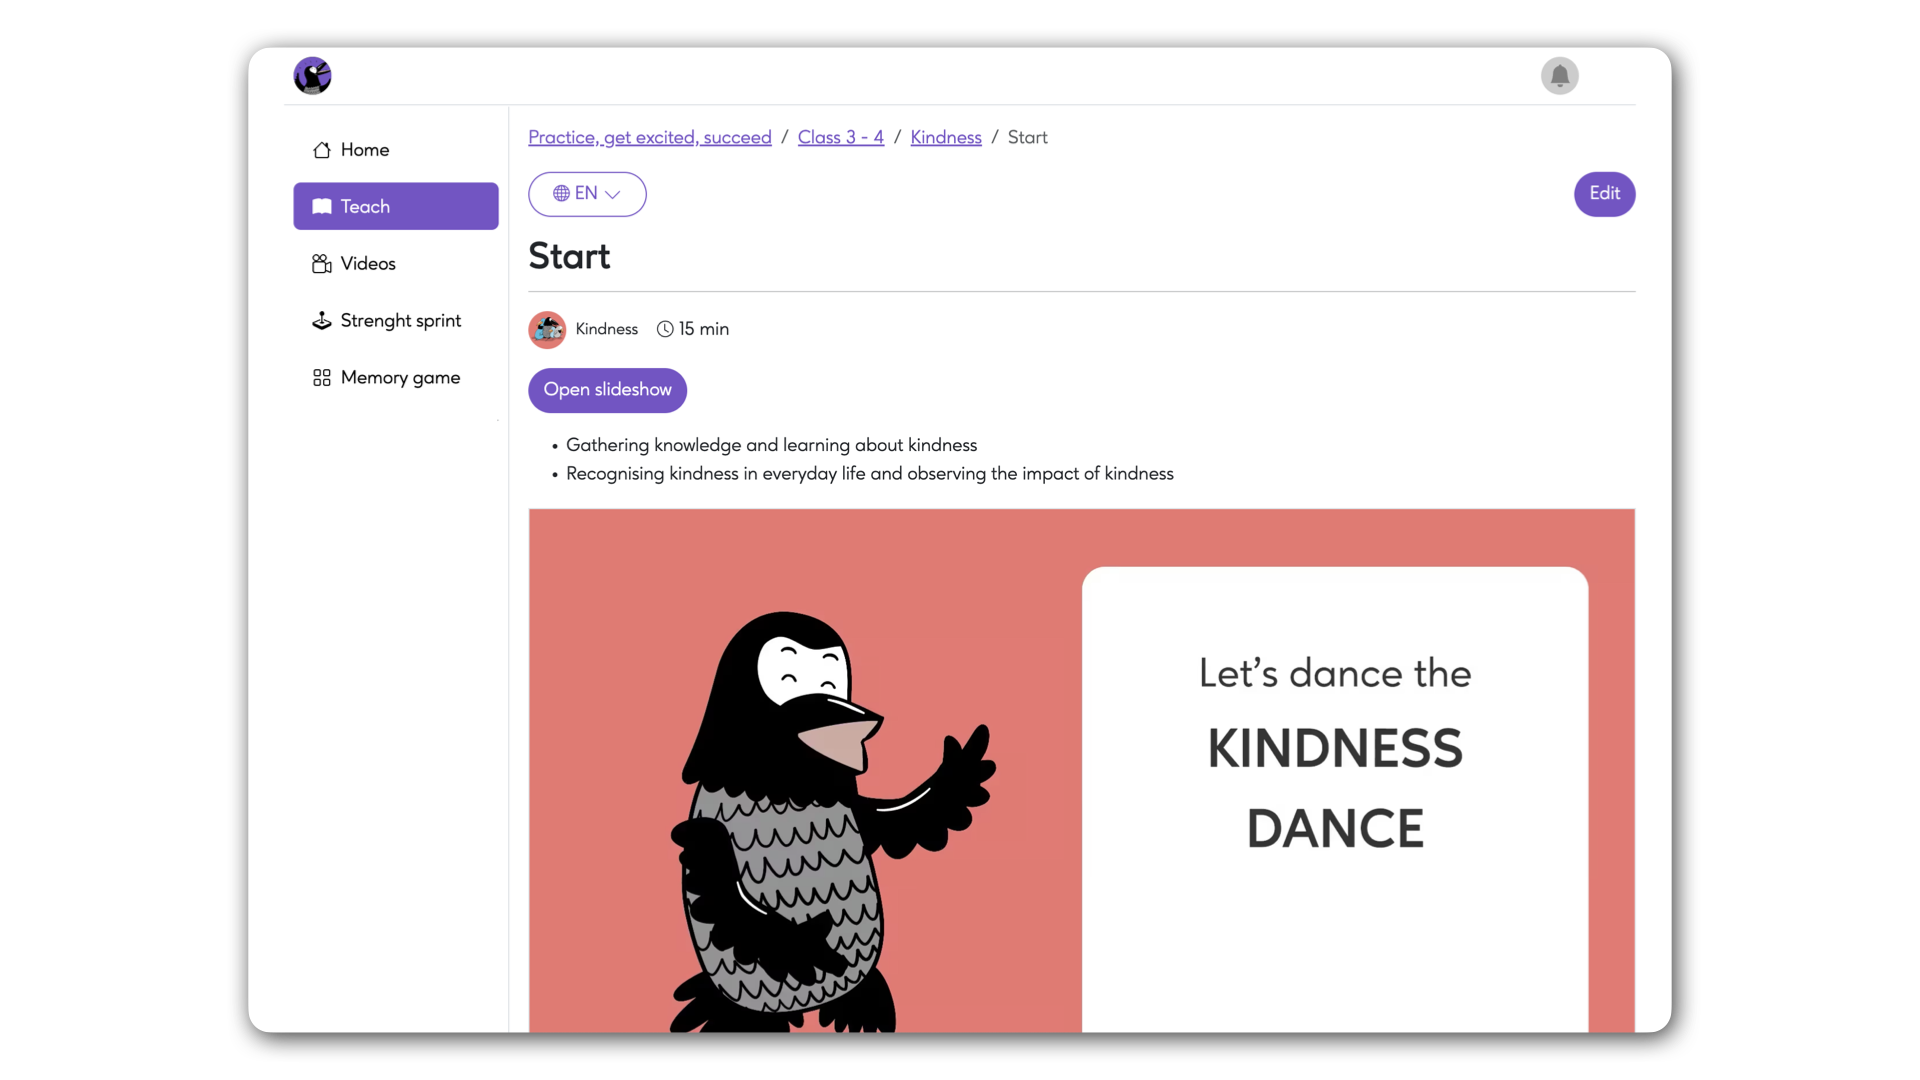Open the EN language dropdown
Screen dimensions: 1920x1080
click(x=587, y=194)
